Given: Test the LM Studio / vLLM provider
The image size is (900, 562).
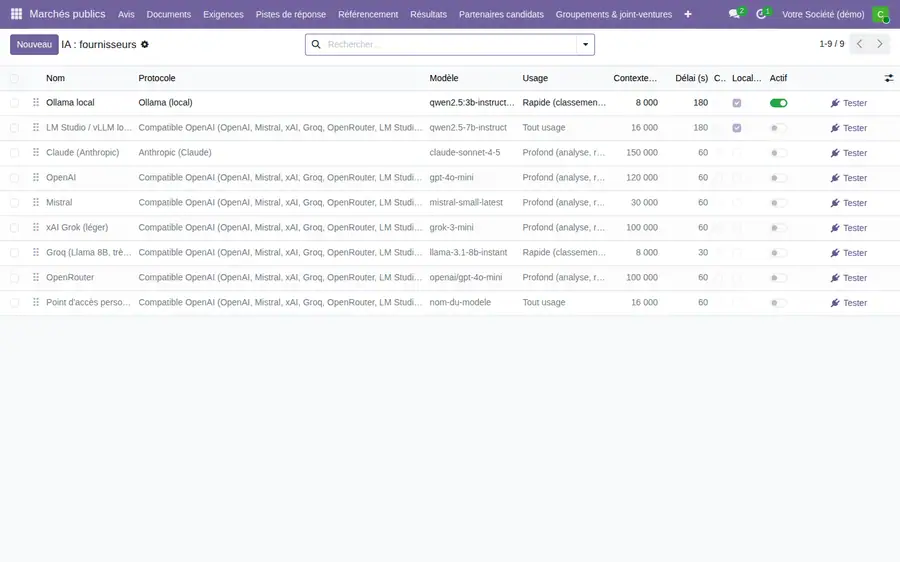Looking at the screenshot, I should (x=848, y=128).
